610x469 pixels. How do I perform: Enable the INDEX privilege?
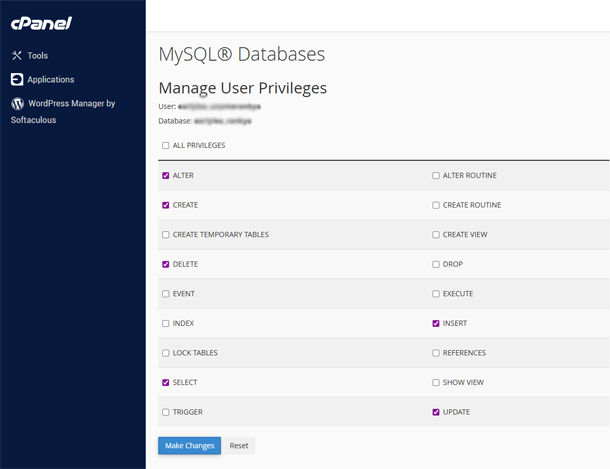pos(166,323)
